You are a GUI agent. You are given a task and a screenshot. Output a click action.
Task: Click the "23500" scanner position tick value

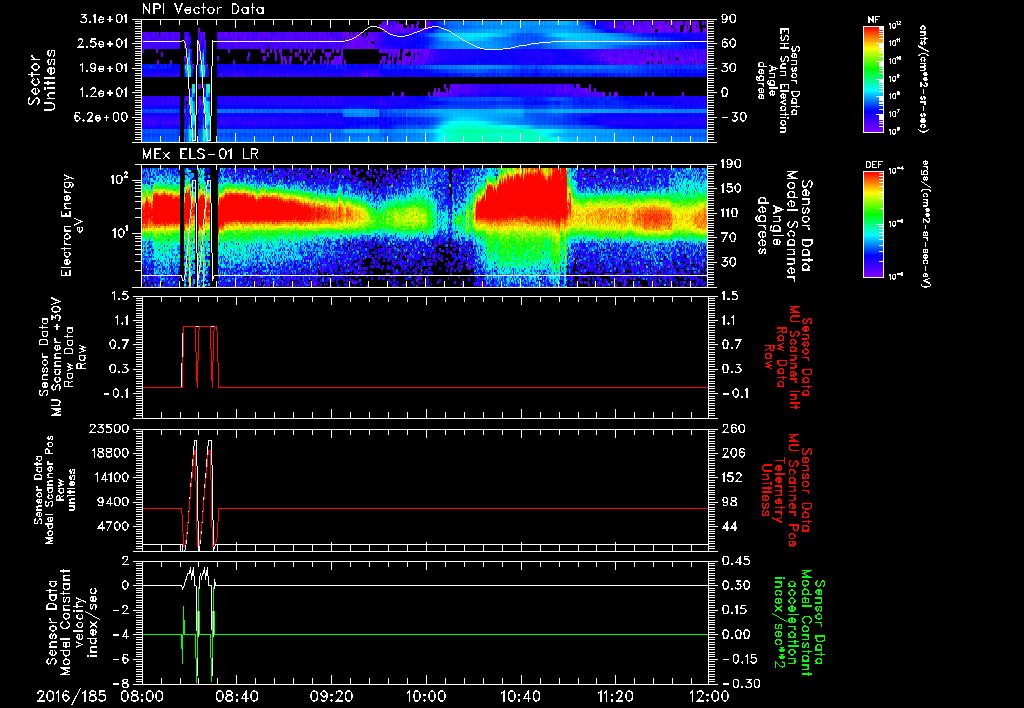pyautogui.click(x=109, y=429)
